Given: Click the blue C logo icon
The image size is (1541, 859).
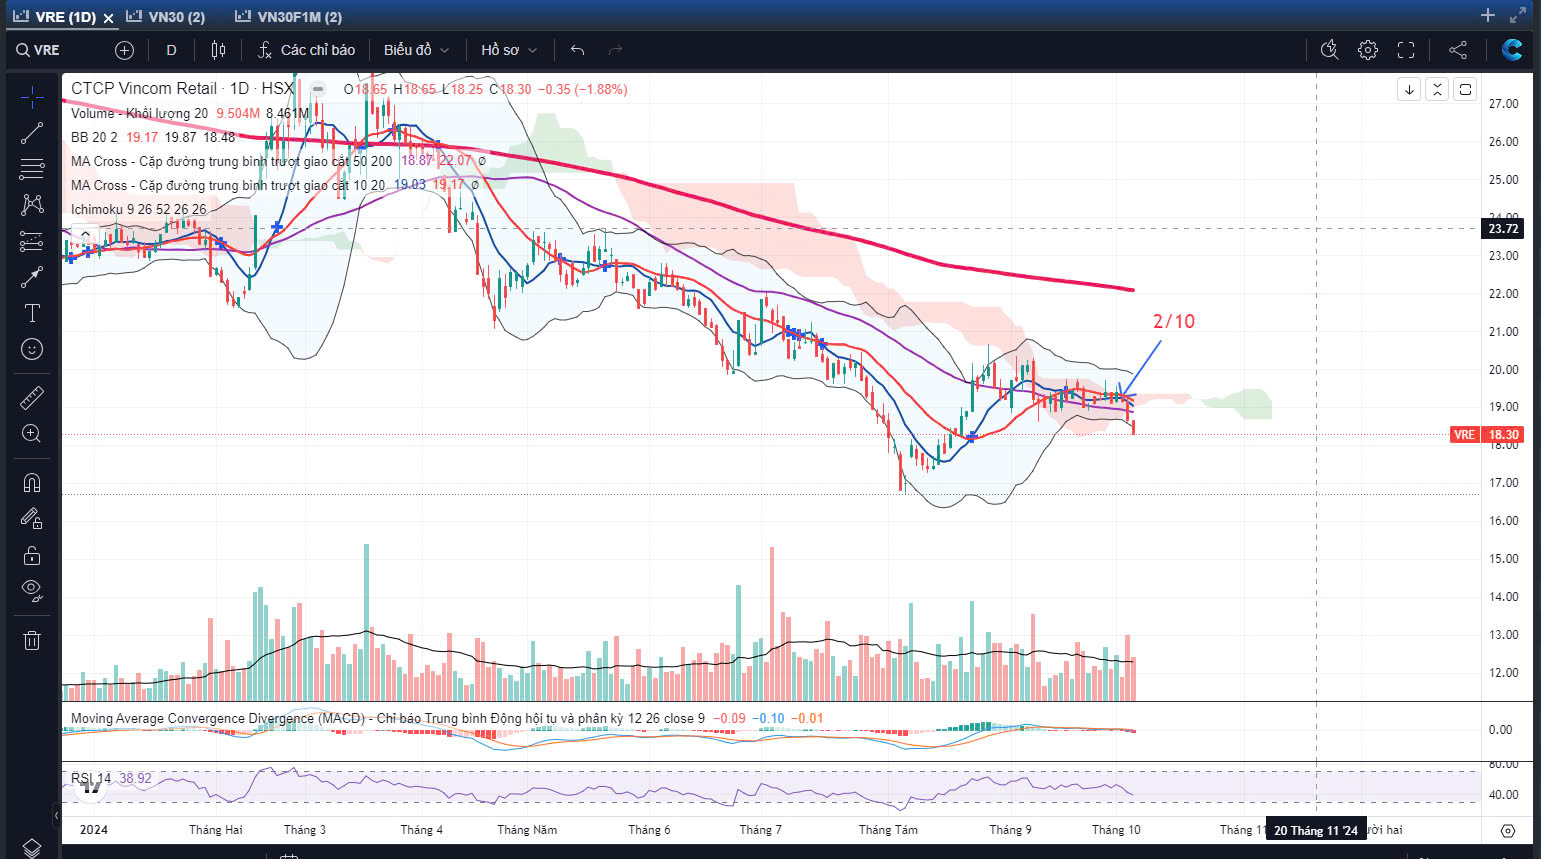Looking at the screenshot, I should (x=1512, y=49).
